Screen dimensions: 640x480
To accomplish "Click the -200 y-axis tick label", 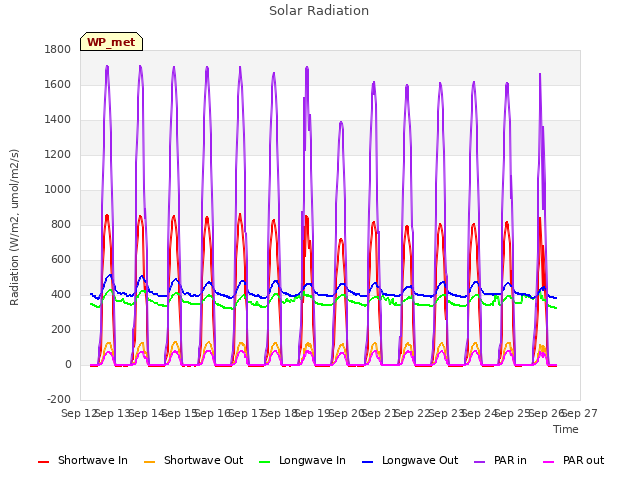I will [x=60, y=400].
